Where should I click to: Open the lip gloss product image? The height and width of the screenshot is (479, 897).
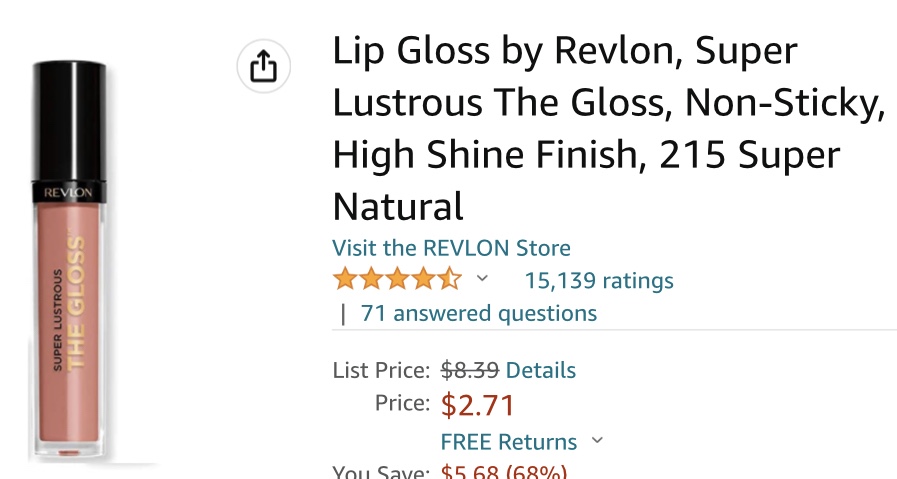[x=69, y=262]
